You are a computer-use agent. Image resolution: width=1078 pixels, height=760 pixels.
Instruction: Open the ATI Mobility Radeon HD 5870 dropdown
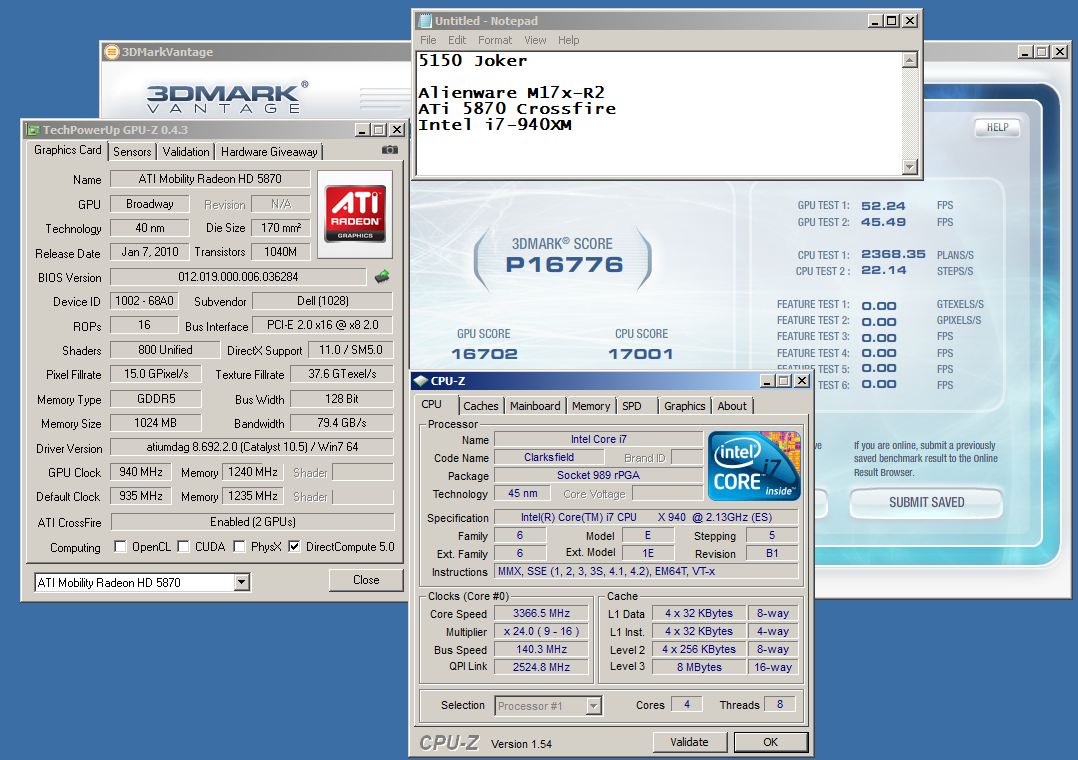point(241,582)
